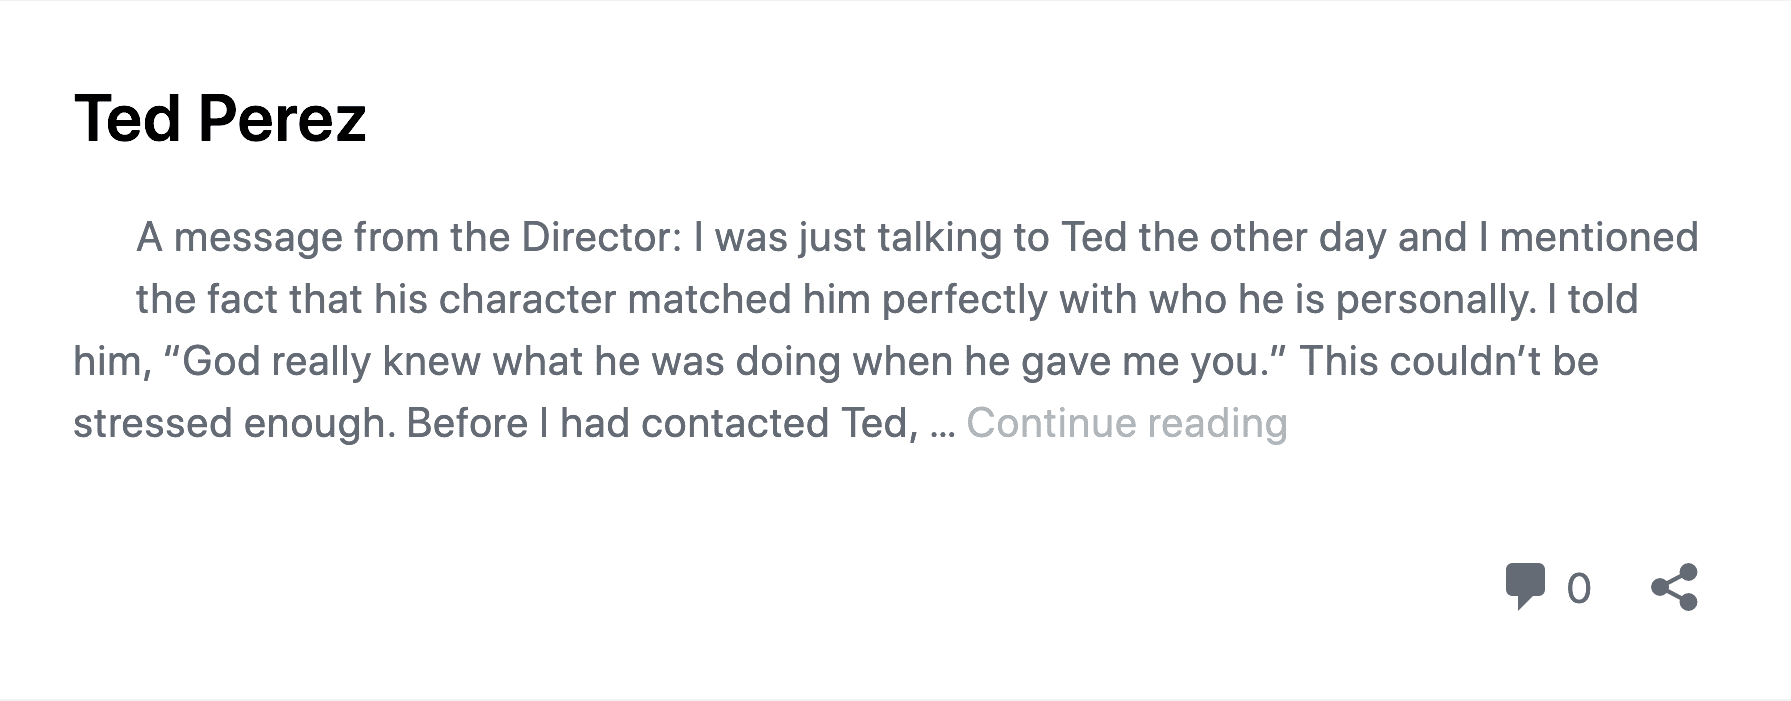Screen dimensions: 1791x701
Task: Open the comments speech bubble icon
Action: 1524,587
